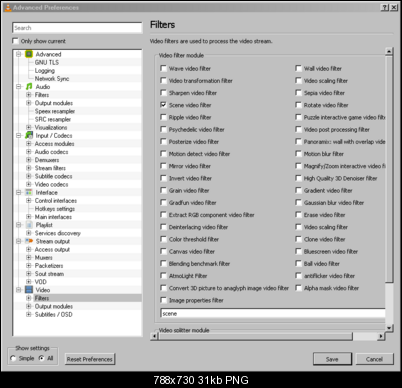Select the Simple settings radio button
402x388 pixels.
(13, 358)
